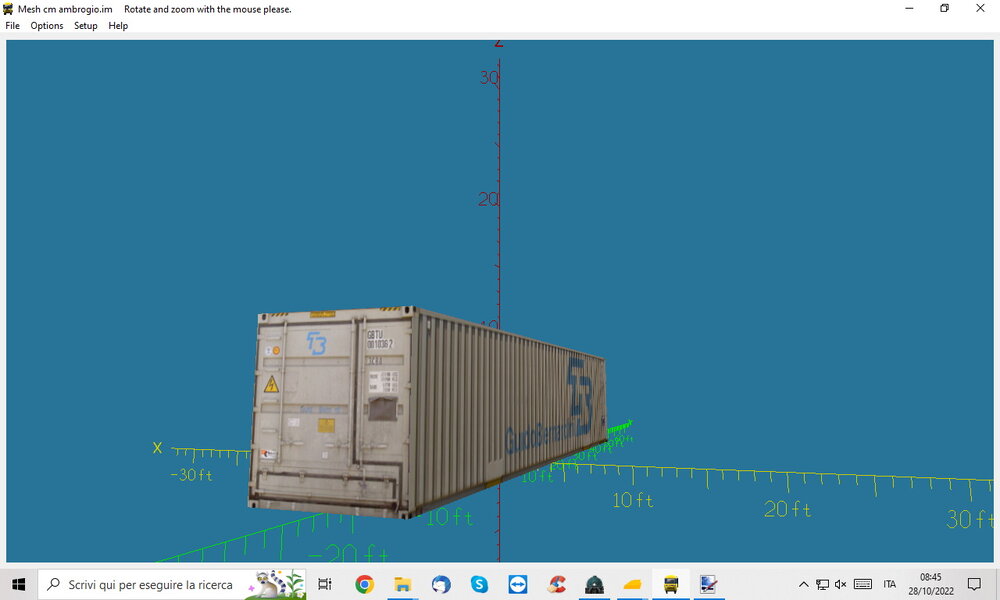Screen dimensions: 1000x600
Task: Select the yellow truck Mesh viewer taskbar icon
Action: click(671, 584)
